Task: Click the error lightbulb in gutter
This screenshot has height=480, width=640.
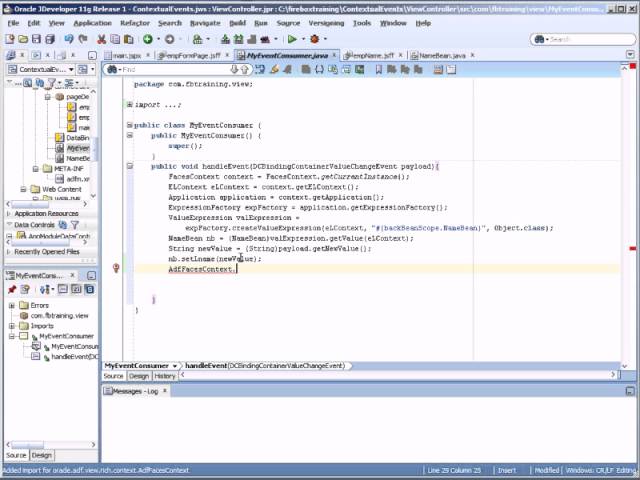Action: 116,268
